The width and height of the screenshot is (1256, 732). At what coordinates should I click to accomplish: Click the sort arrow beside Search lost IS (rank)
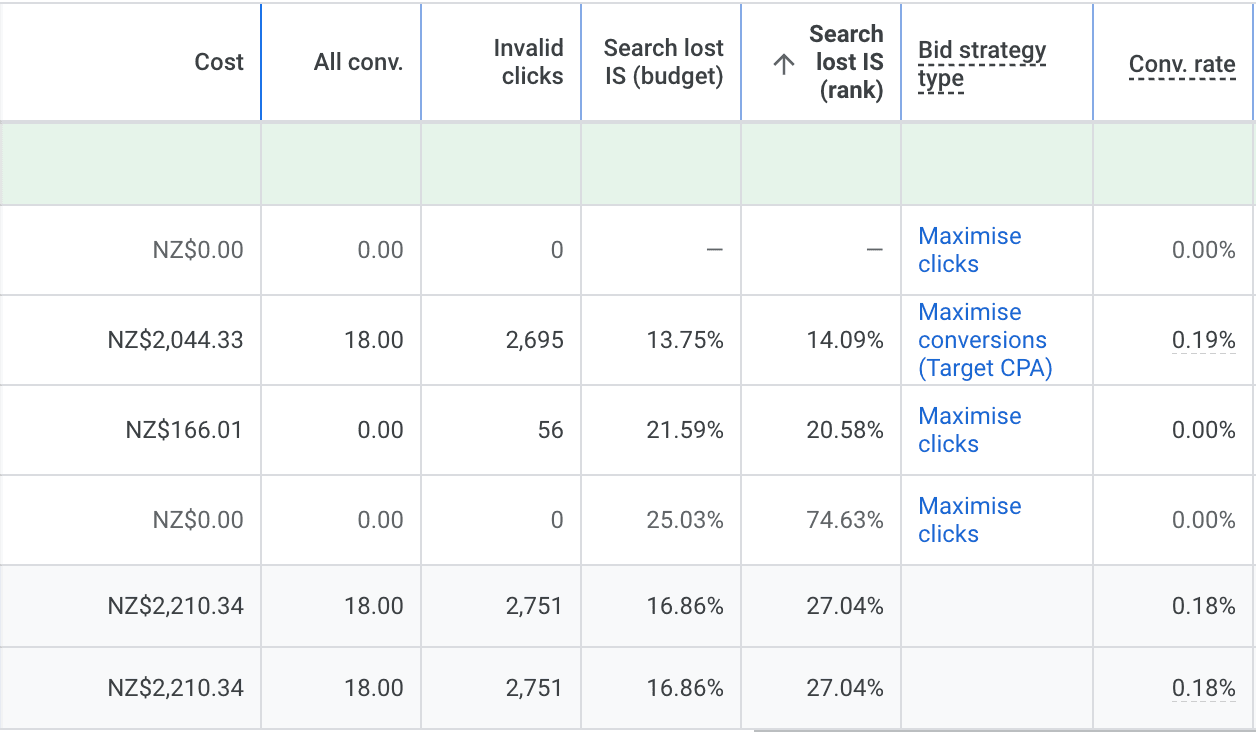[785, 64]
